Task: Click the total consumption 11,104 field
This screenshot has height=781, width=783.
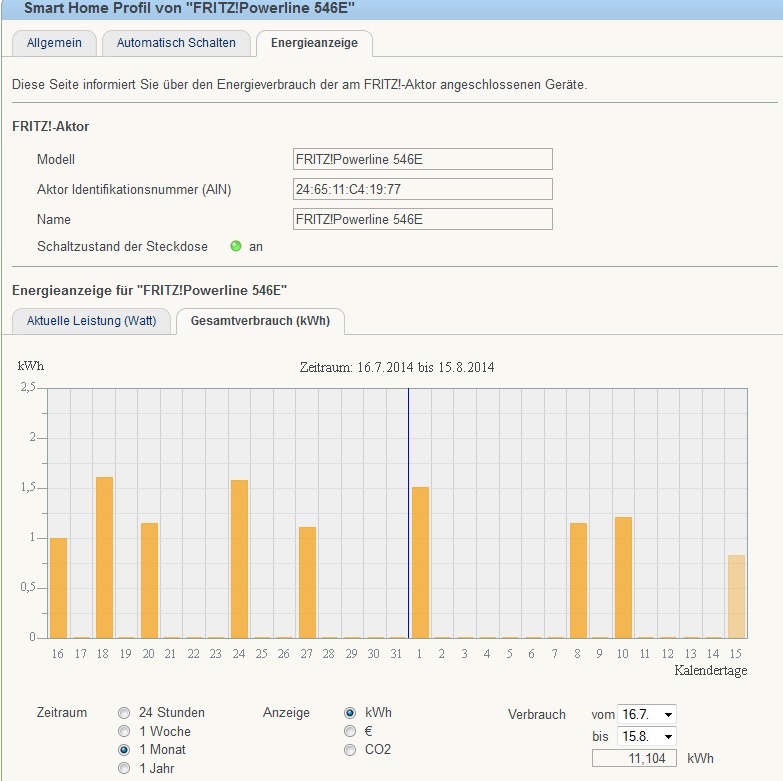Action: coord(635,759)
